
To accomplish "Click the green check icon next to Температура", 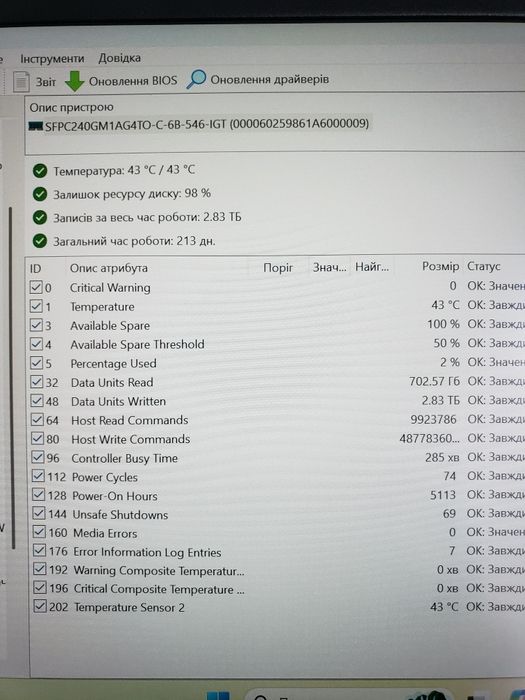I will point(40,171).
